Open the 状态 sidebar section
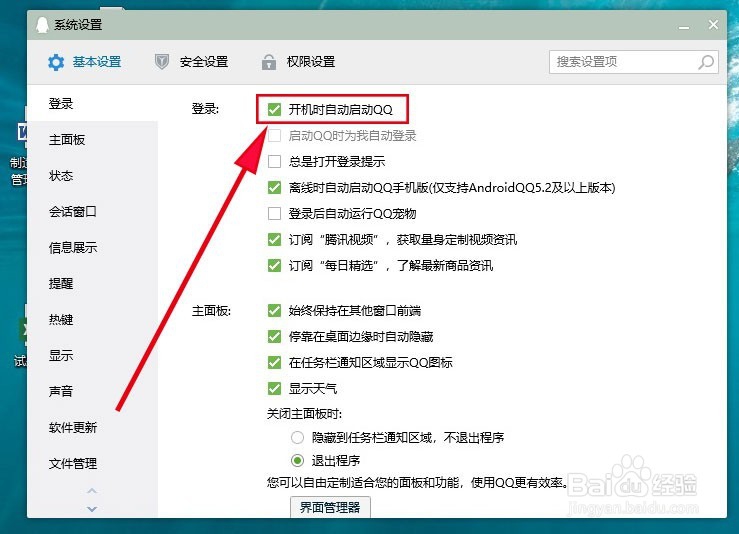This screenshot has height=534, width=739. [61, 176]
